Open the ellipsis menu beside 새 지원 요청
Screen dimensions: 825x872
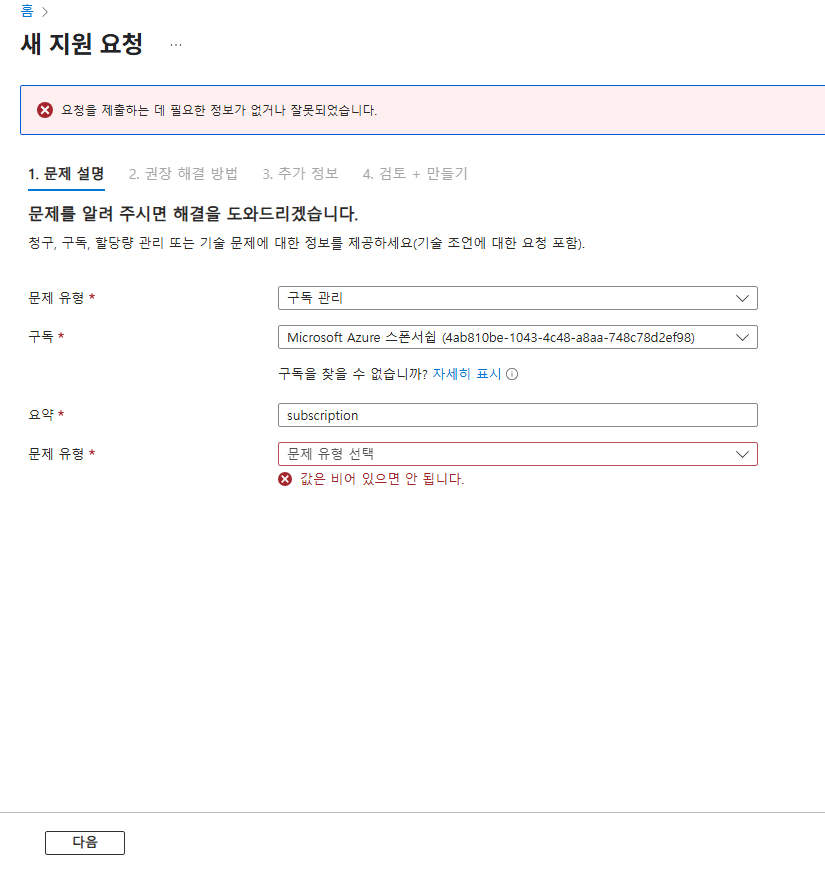pyautogui.click(x=176, y=44)
